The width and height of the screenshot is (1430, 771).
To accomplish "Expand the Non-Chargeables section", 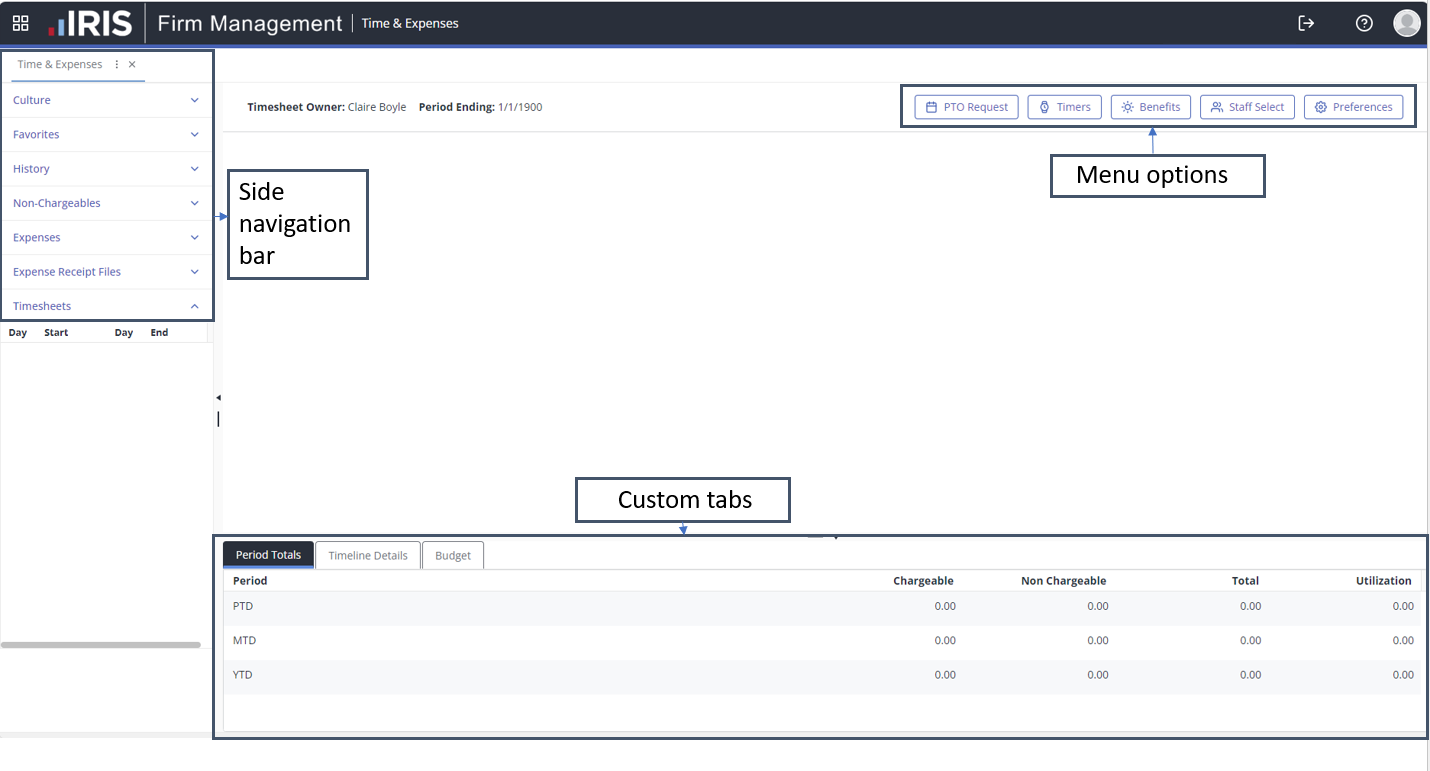I will click(194, 203).
